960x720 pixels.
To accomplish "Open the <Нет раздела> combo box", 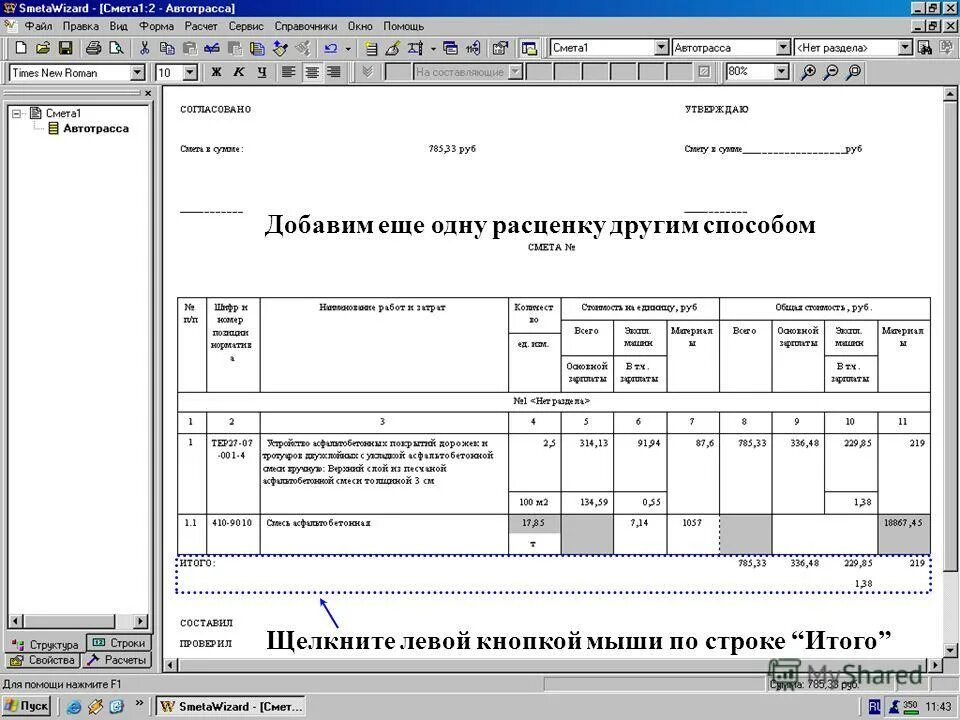I will click(x=905, y=47).
